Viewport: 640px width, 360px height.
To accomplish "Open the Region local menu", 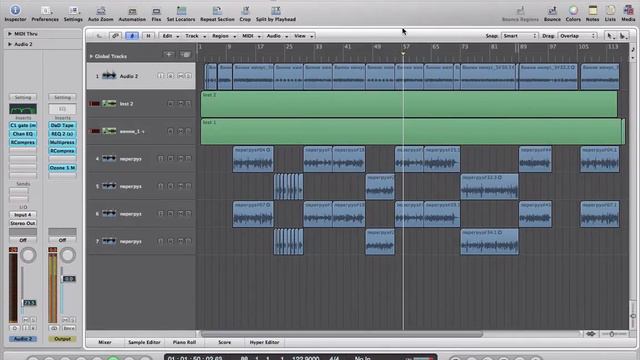I will 223,36.
